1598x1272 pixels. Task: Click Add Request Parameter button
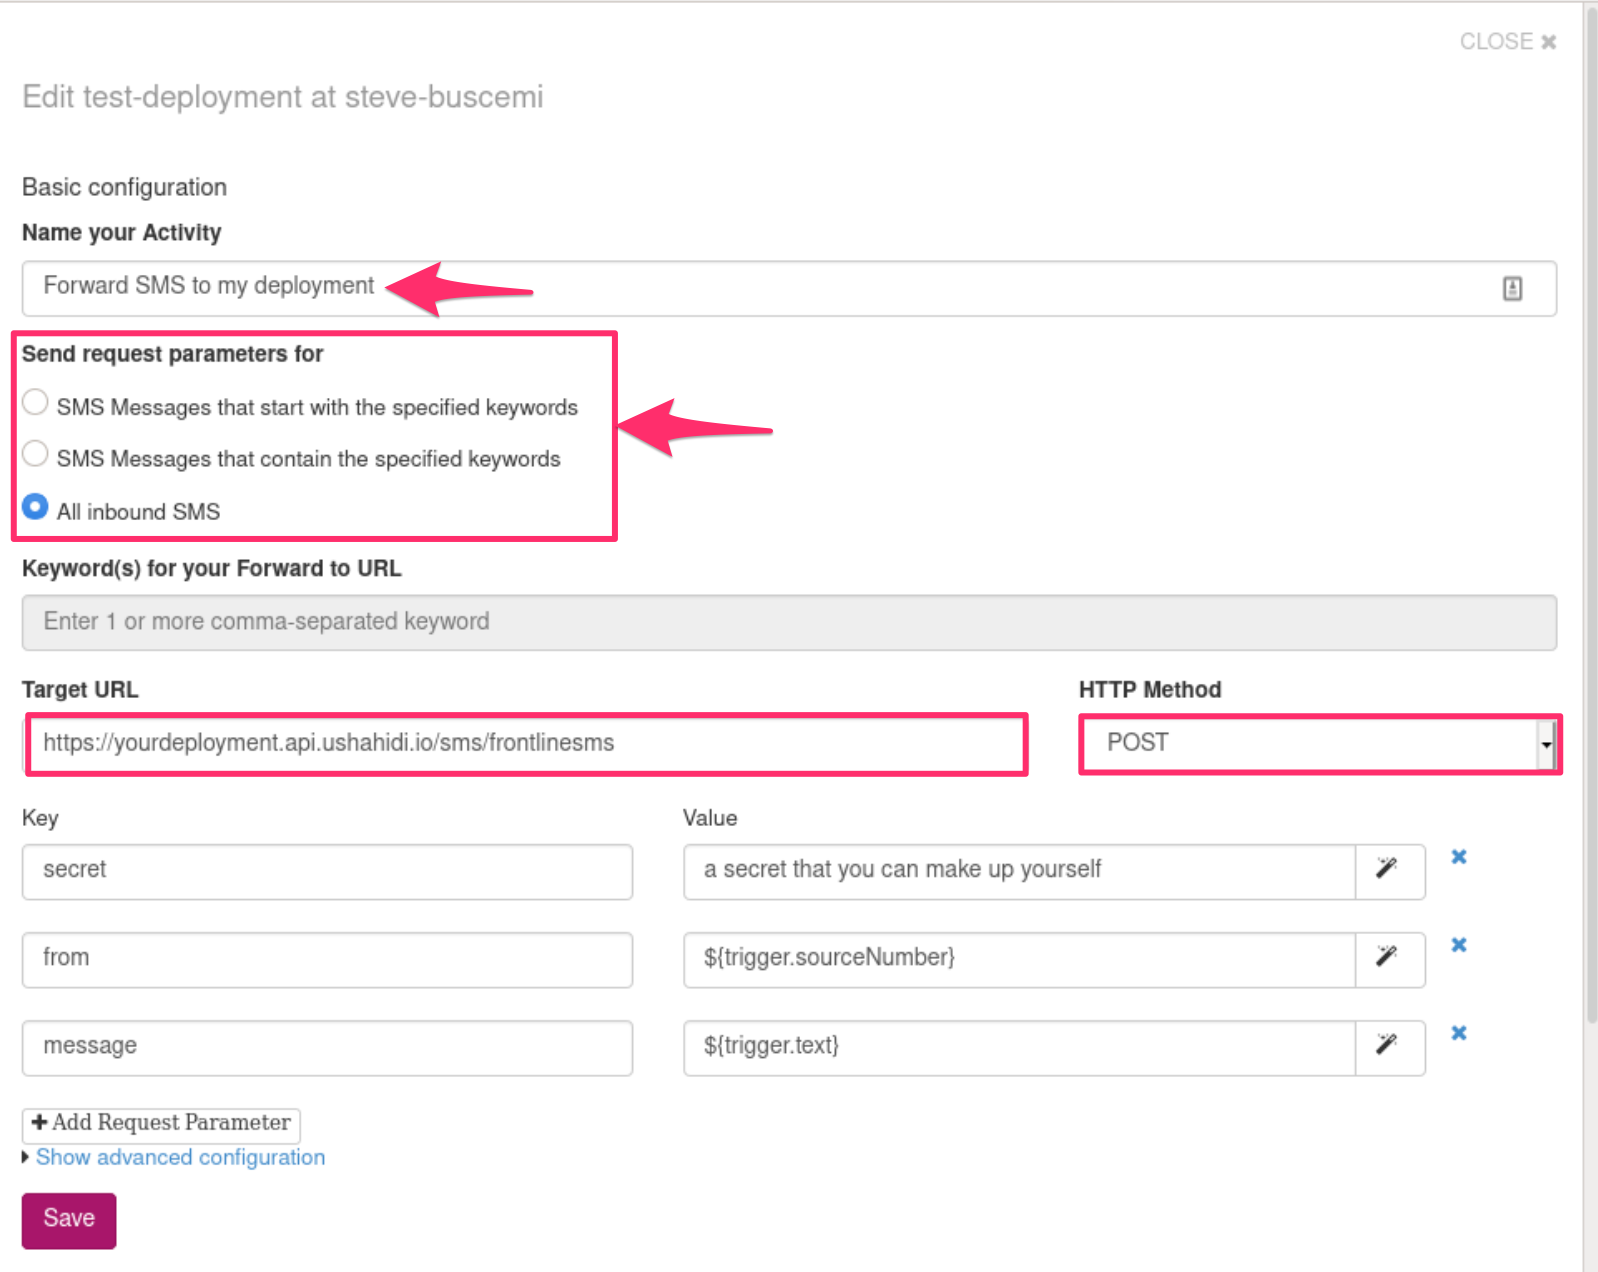[161, 1124]
